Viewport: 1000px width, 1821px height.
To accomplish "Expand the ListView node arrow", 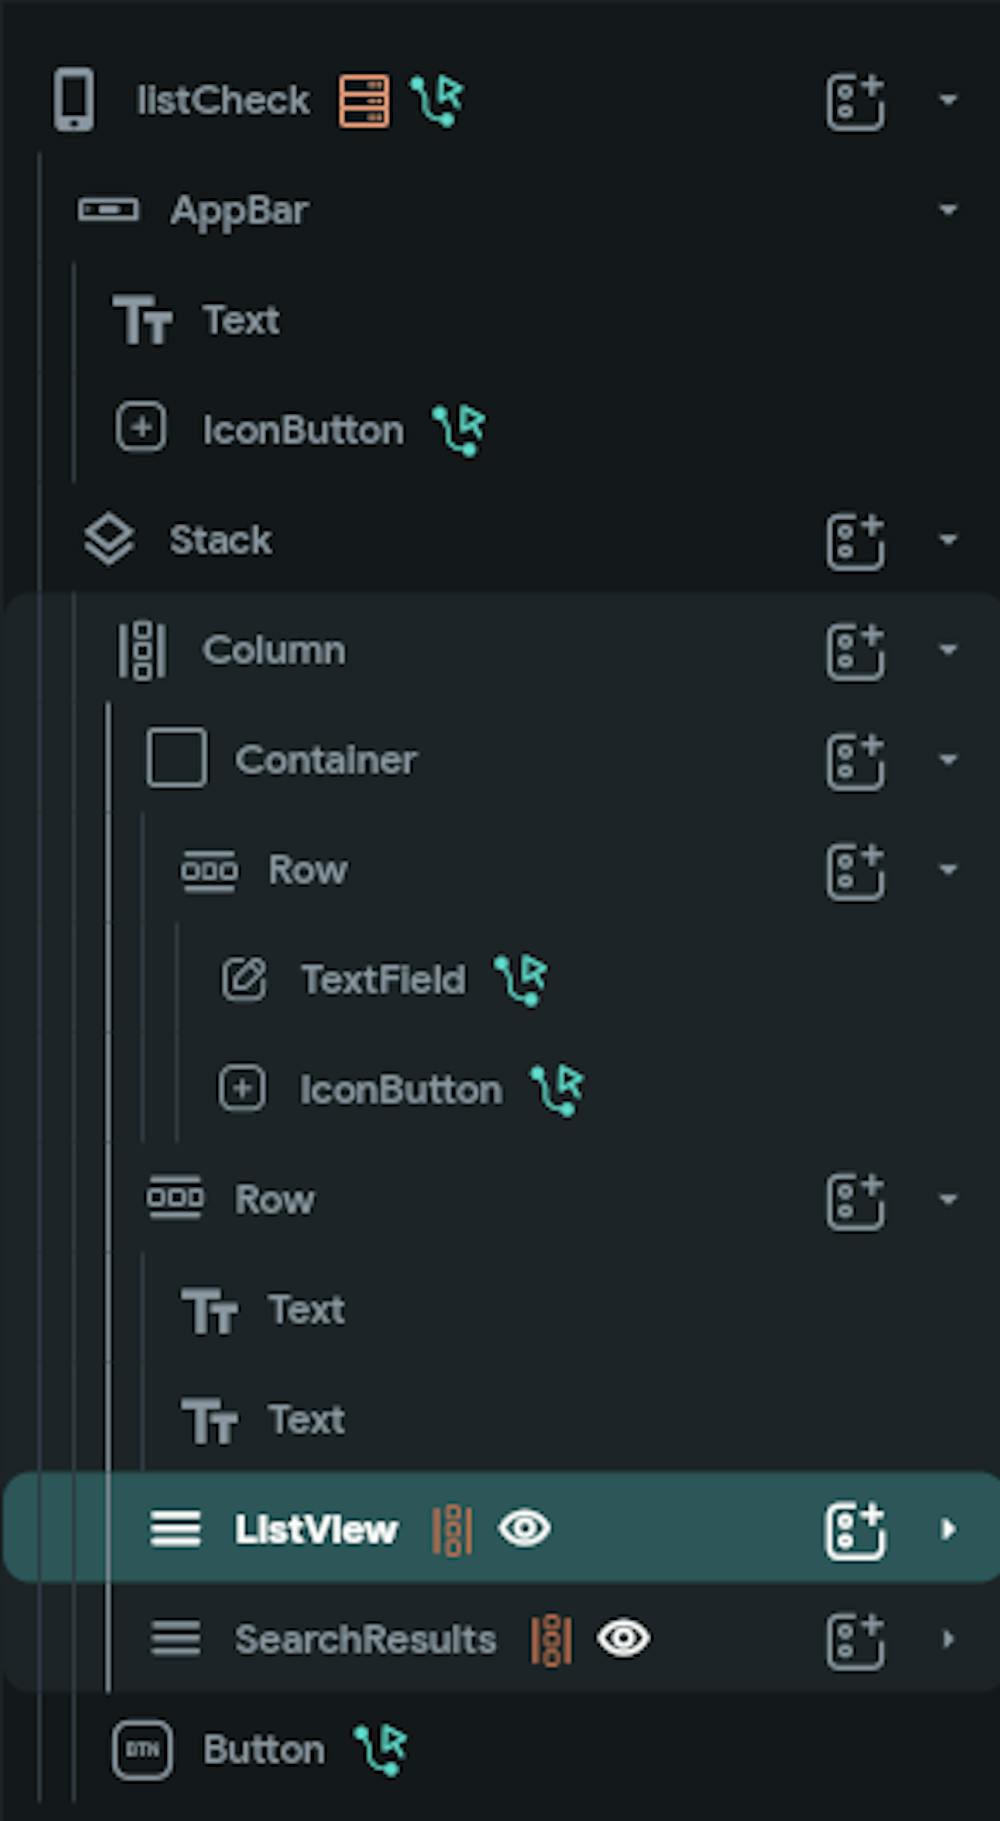I will coord(948,1529).
